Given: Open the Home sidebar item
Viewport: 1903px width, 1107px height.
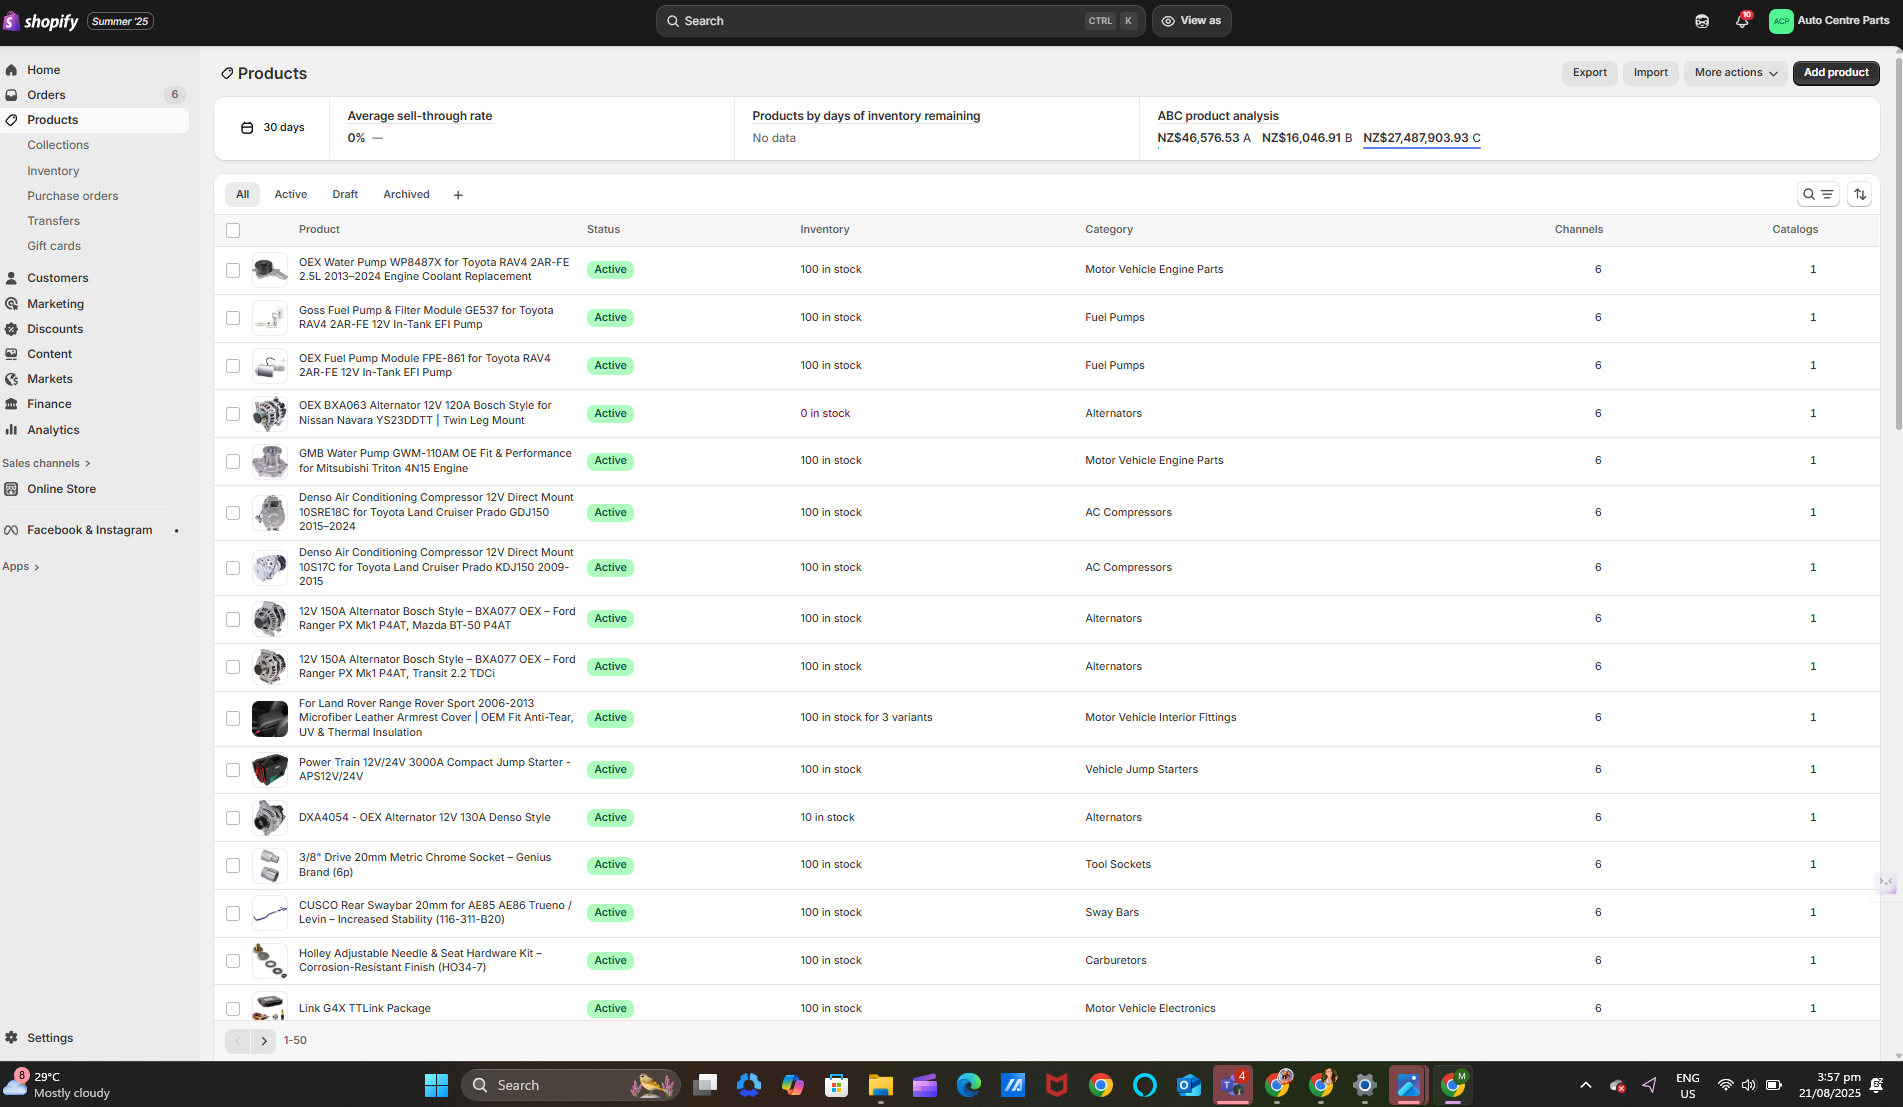Looking at the screenshot, I should tap(43, 70).
